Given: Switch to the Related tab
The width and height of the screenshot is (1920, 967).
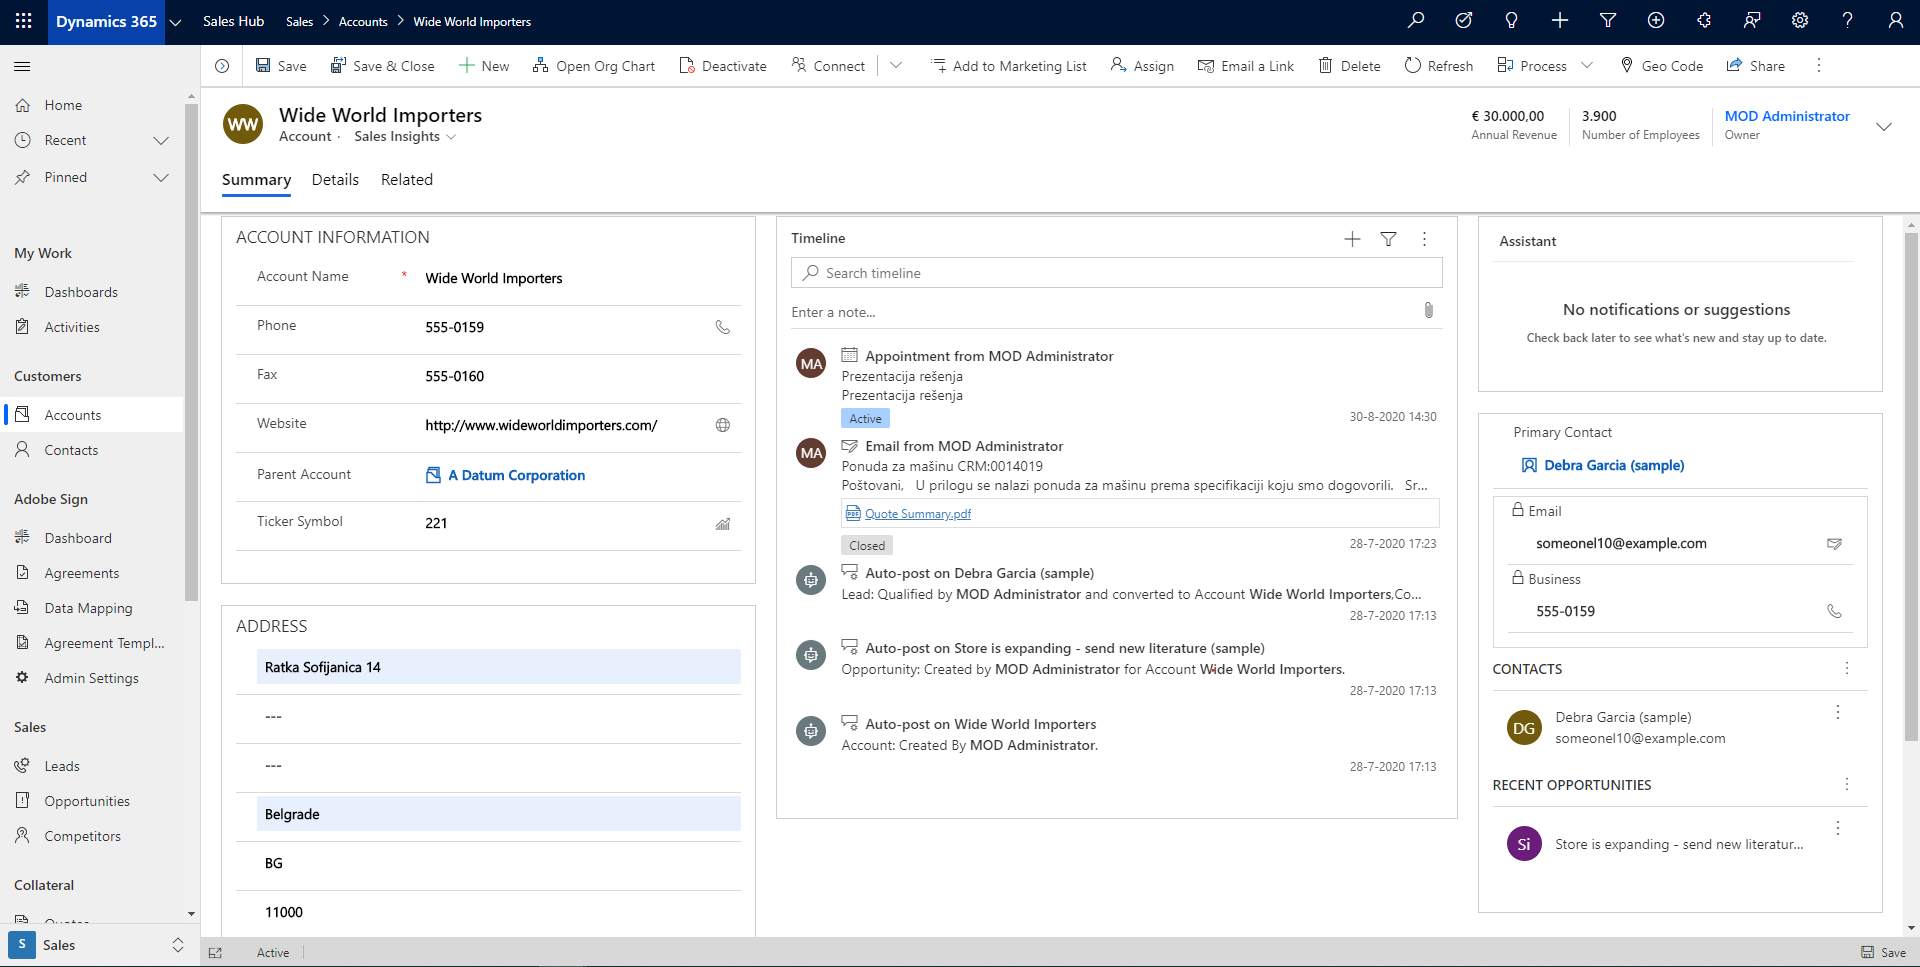Looking at the screenshot, I should pyautogui.click(x=406, y=180).
